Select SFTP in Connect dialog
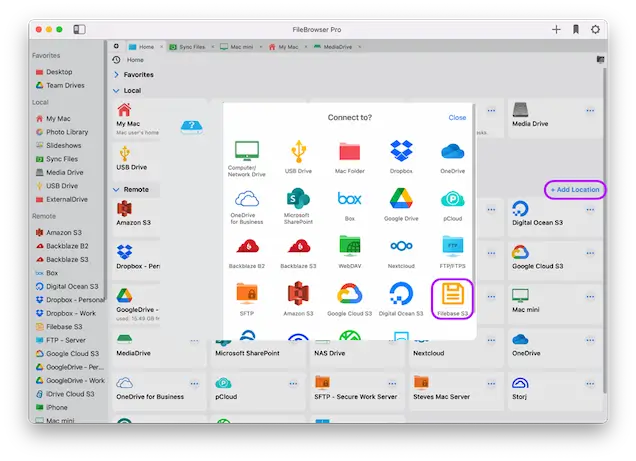 247,300
